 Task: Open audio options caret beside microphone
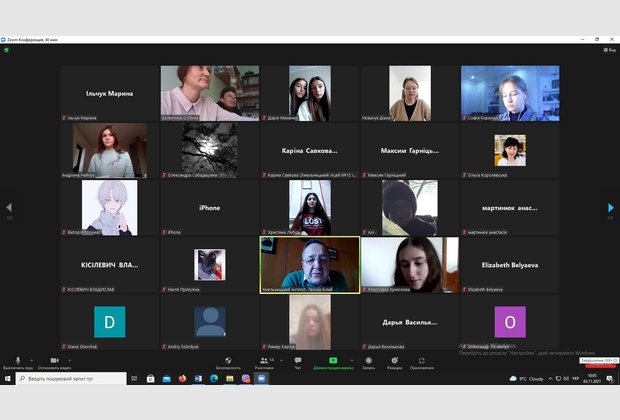[32, 360]
